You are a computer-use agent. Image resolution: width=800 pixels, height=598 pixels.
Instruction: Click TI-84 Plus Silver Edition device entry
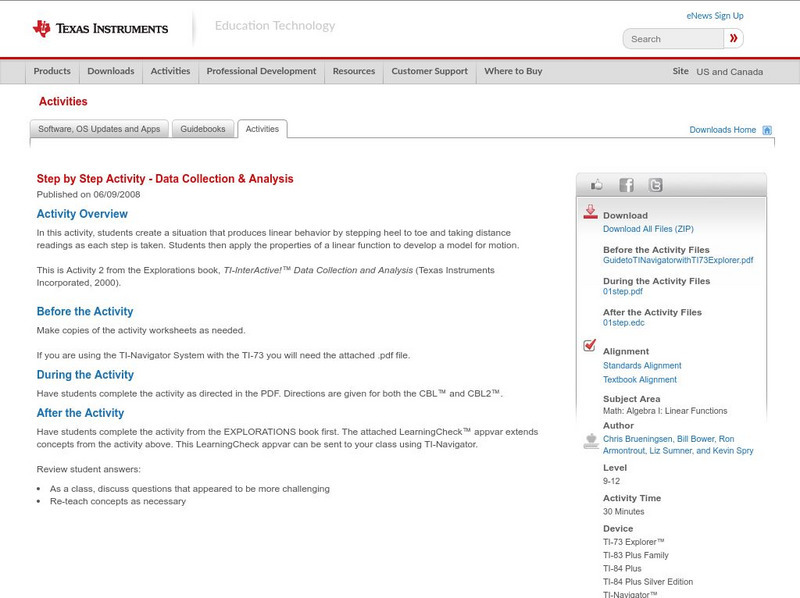648,582
